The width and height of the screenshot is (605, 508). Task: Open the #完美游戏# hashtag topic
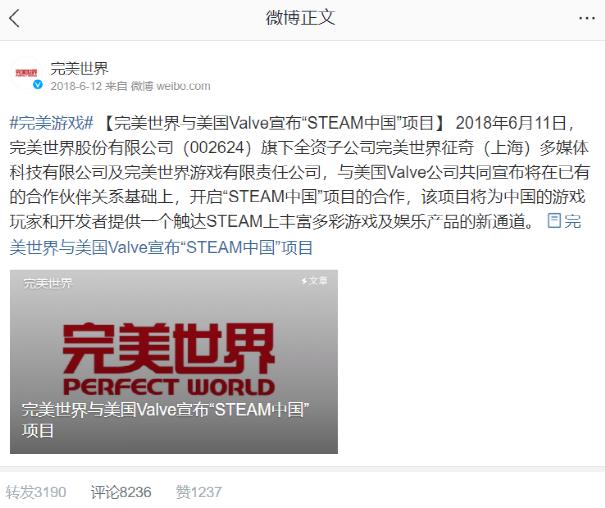pyautogui.click(x=51, y=123)
